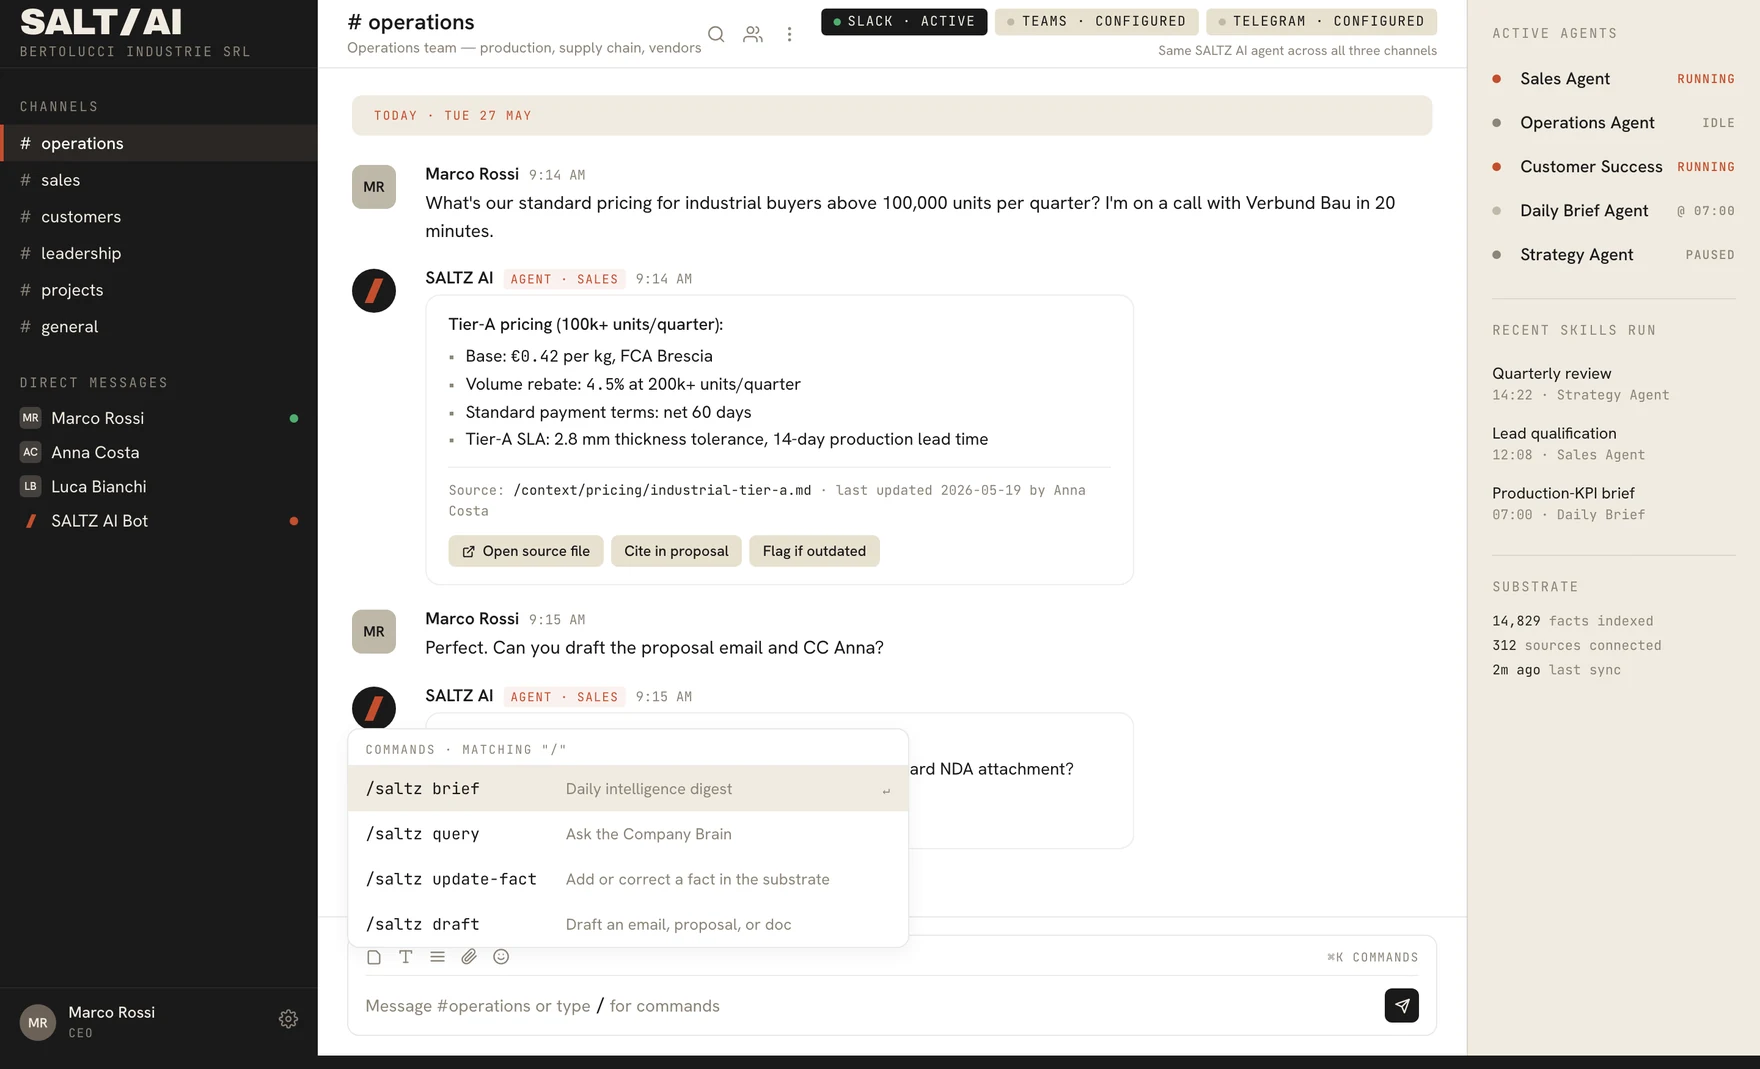Open the Lead qualification recent skill

(x=1613, y=444)
